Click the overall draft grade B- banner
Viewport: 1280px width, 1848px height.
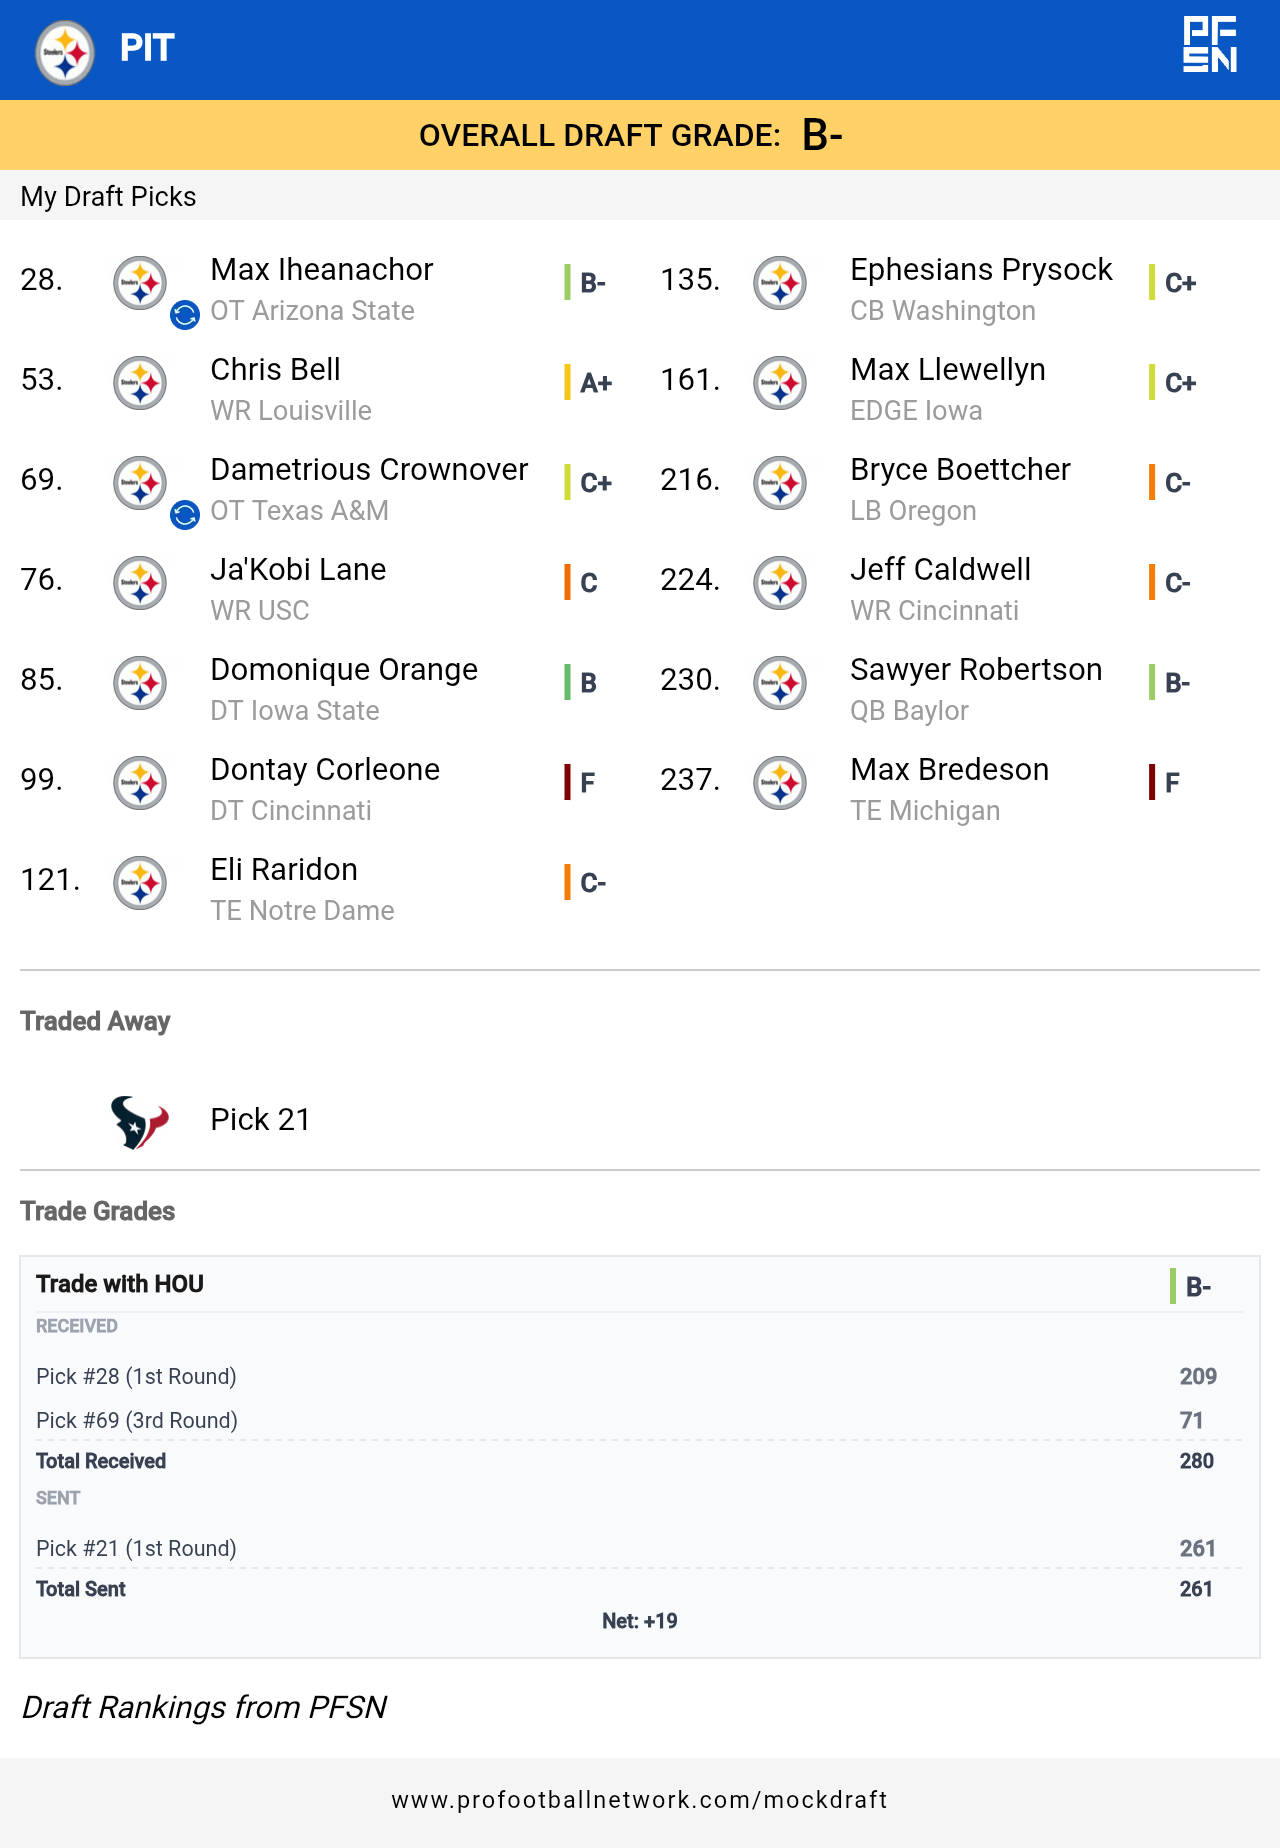(640, 135)
